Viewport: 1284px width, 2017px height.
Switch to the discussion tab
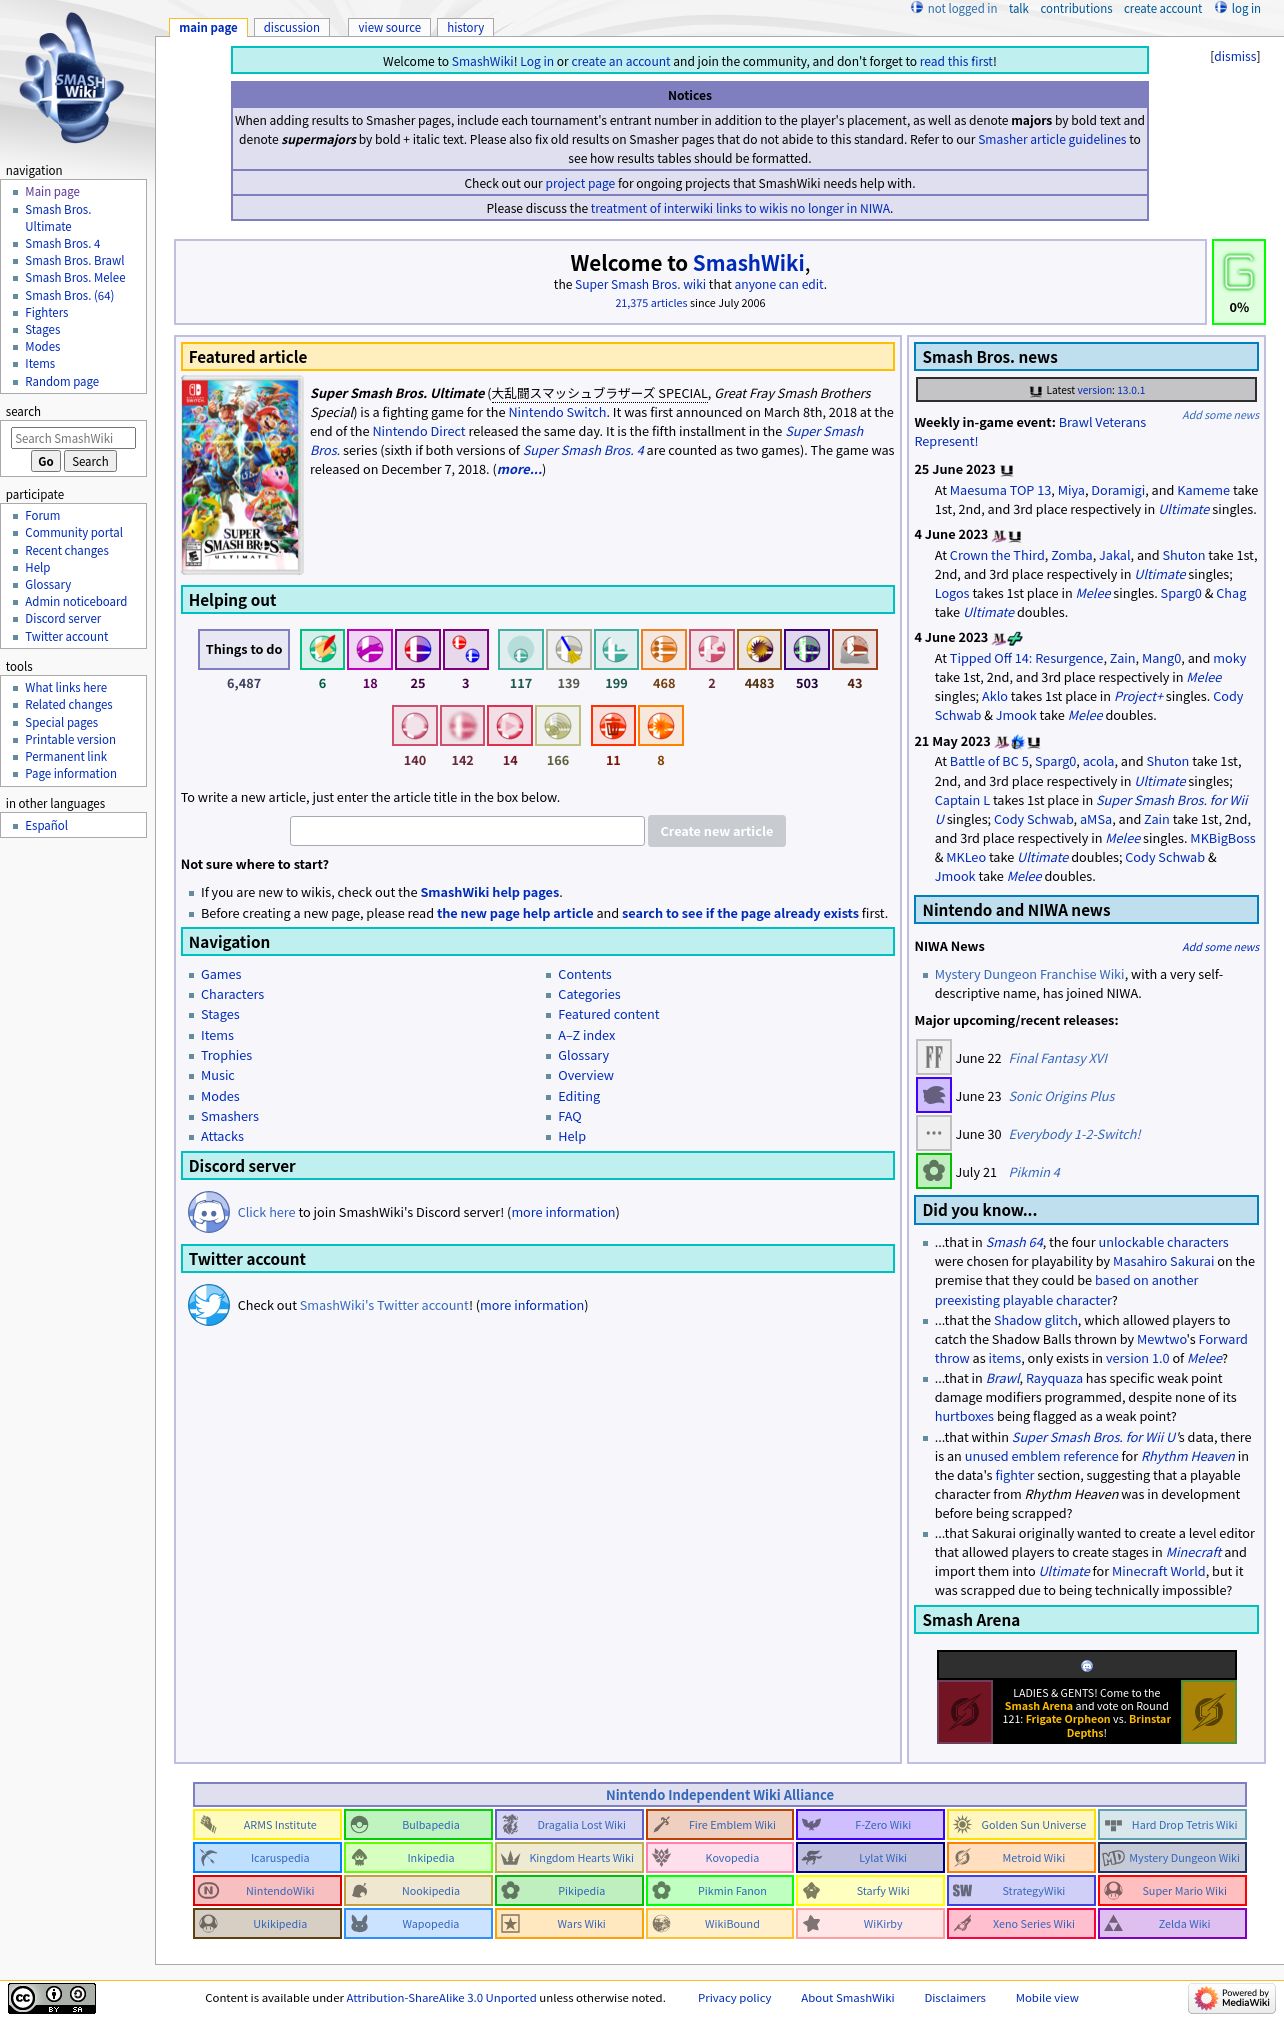click(x=292, y=28)
